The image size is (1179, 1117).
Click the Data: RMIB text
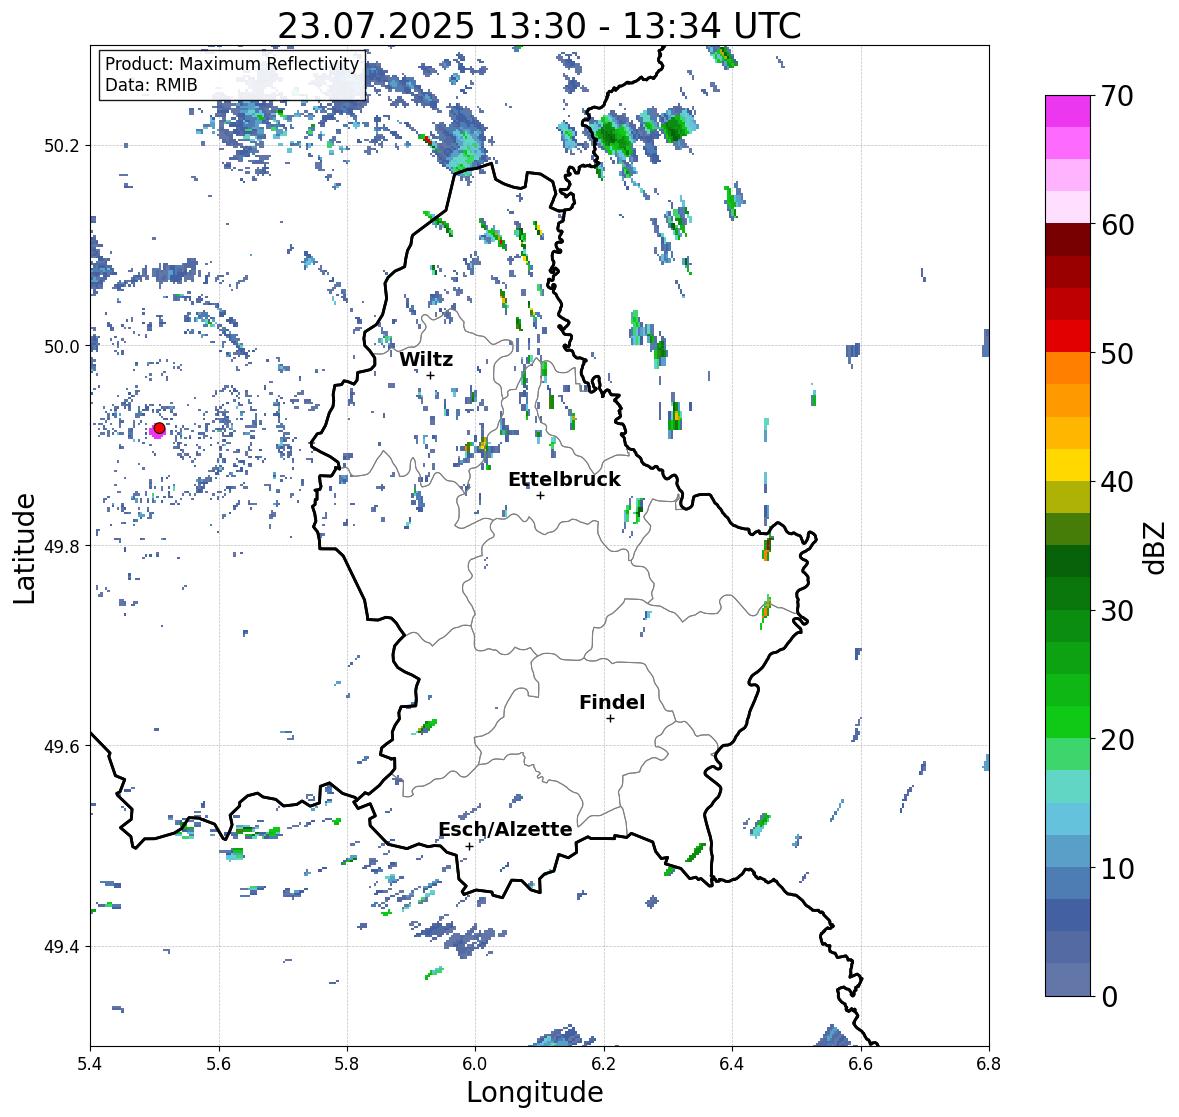[151, 85]
